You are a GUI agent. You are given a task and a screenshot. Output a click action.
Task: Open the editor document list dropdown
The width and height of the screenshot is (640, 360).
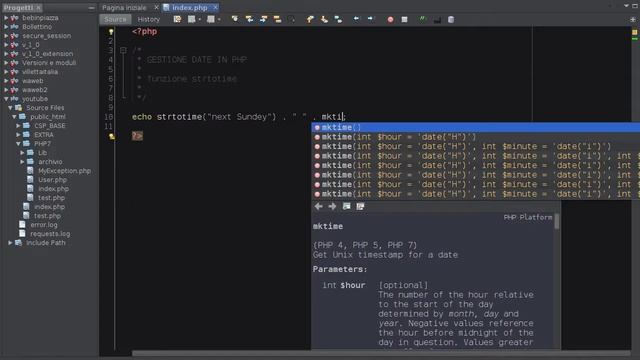pos(626,6)
